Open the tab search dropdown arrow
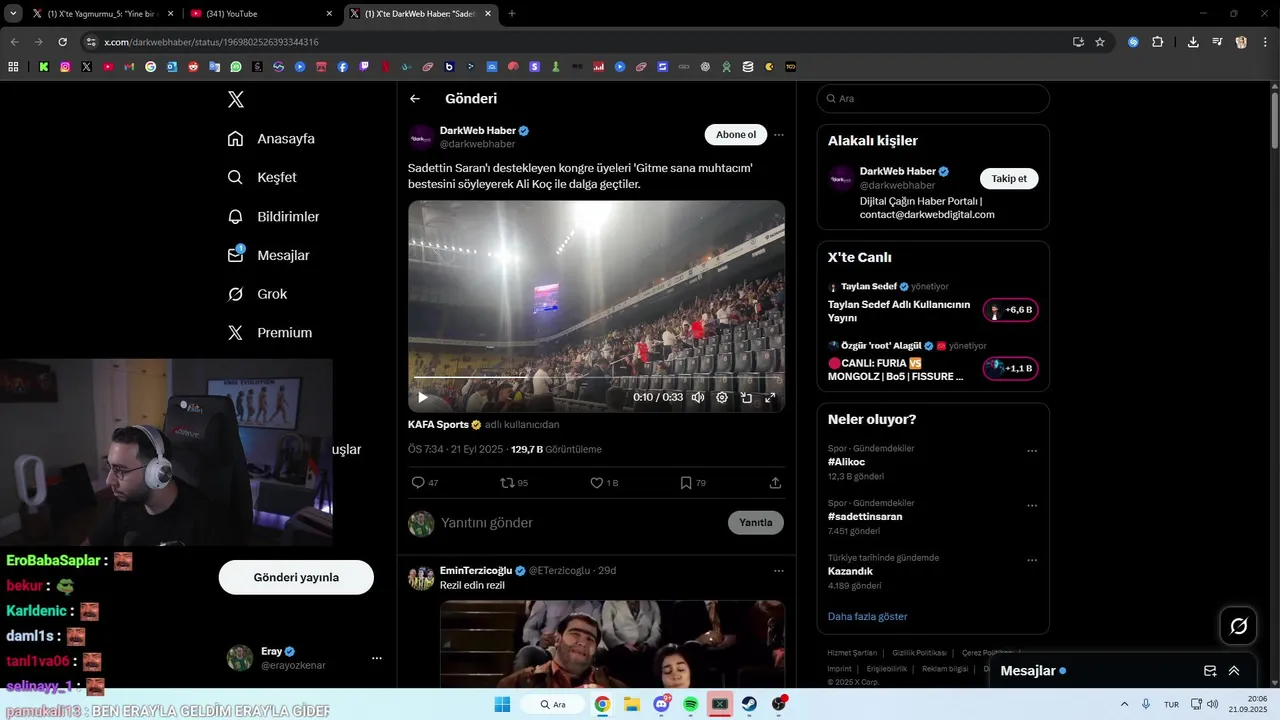The width and height of the screenshot is (1280, 720). (x=13, y=14)
